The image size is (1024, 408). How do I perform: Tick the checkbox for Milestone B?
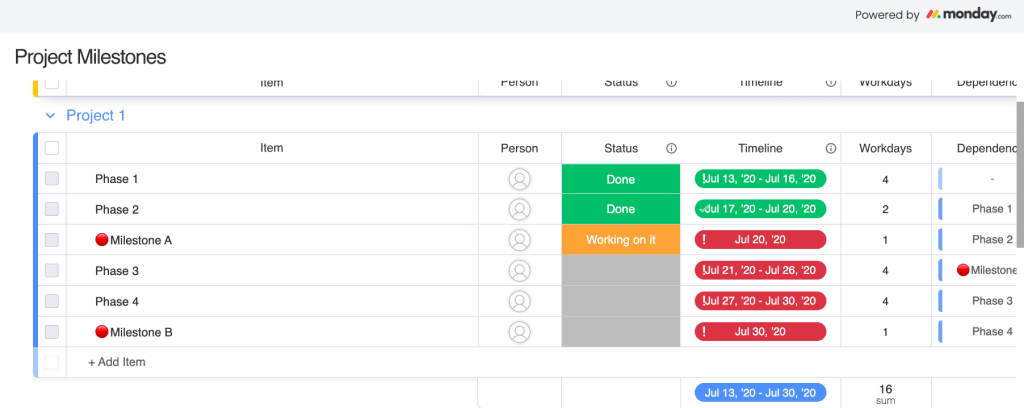tap(52, 332)
